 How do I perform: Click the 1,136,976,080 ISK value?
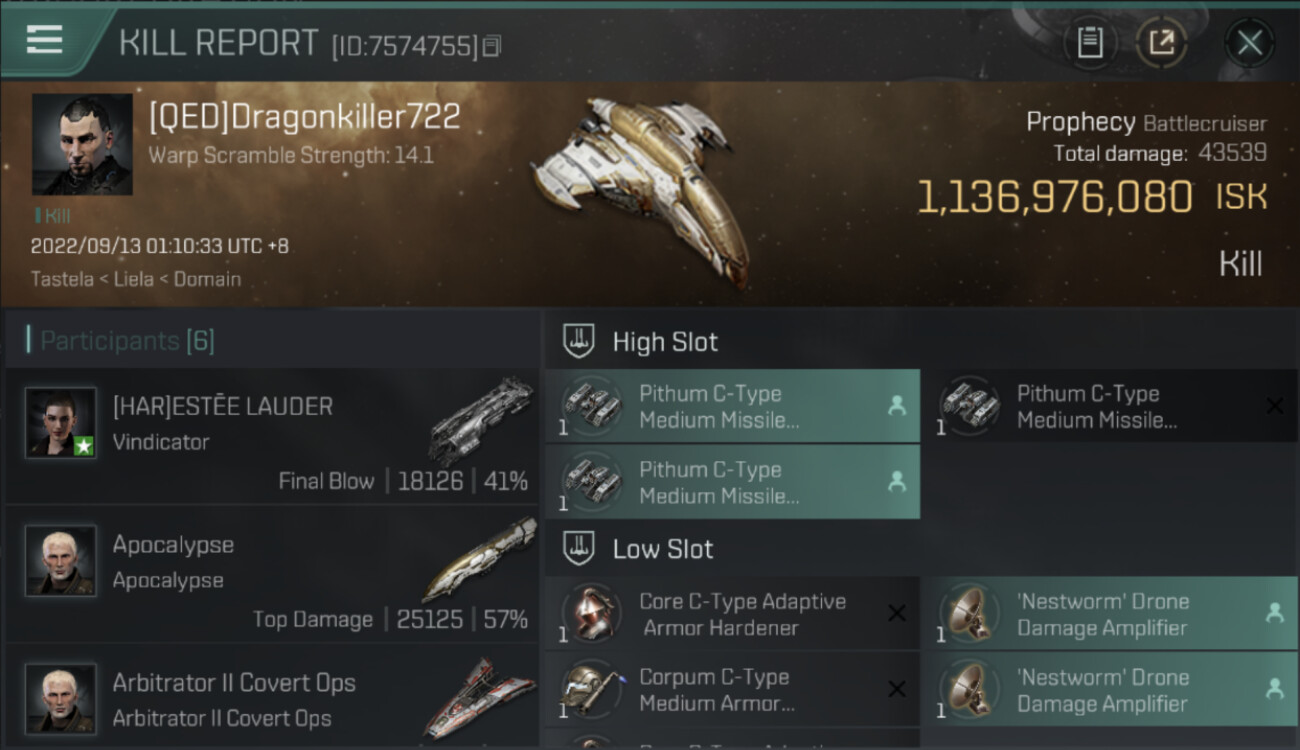[1054, 198]
